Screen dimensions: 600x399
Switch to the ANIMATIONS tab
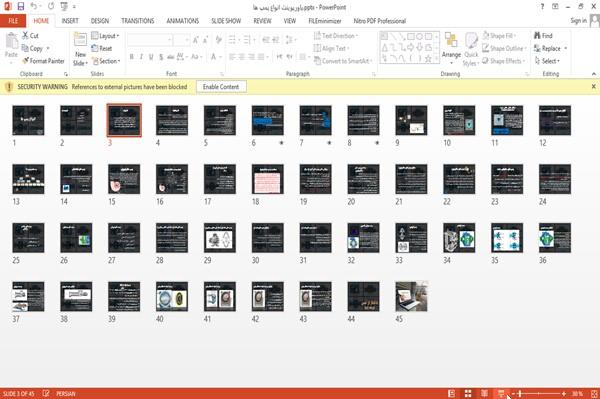point(183,21)
